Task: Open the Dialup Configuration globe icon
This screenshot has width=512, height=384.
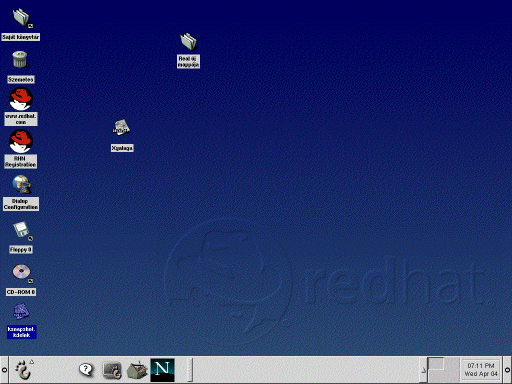Action: [21, 184]
